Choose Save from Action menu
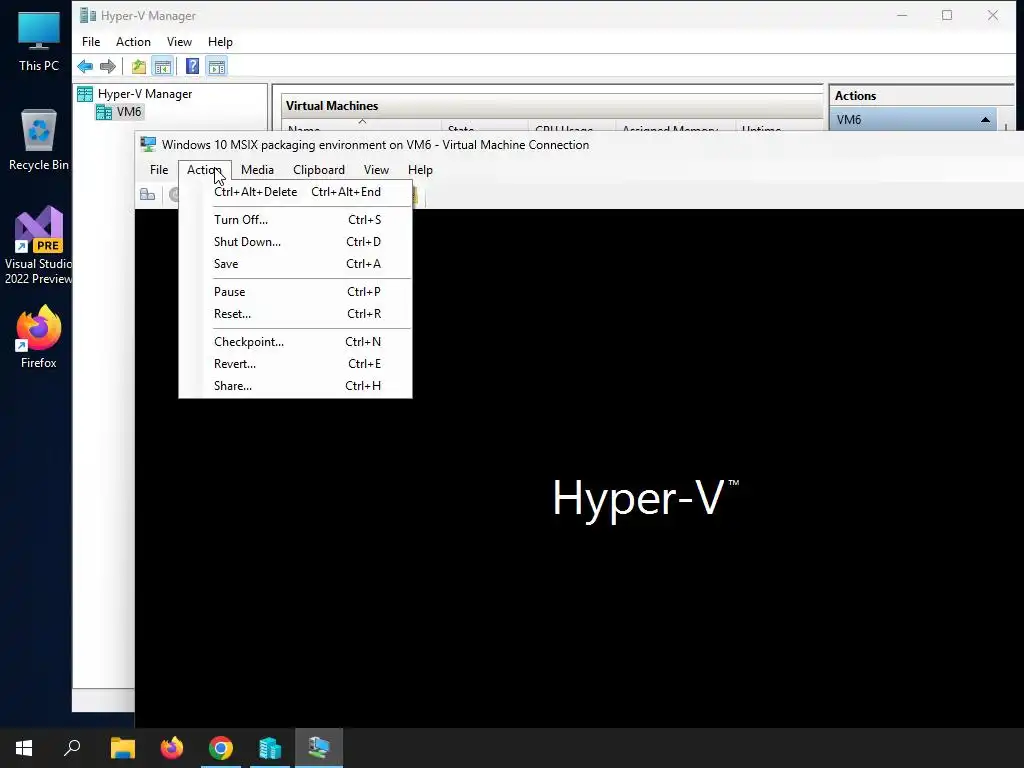 (x=295, y=264)
